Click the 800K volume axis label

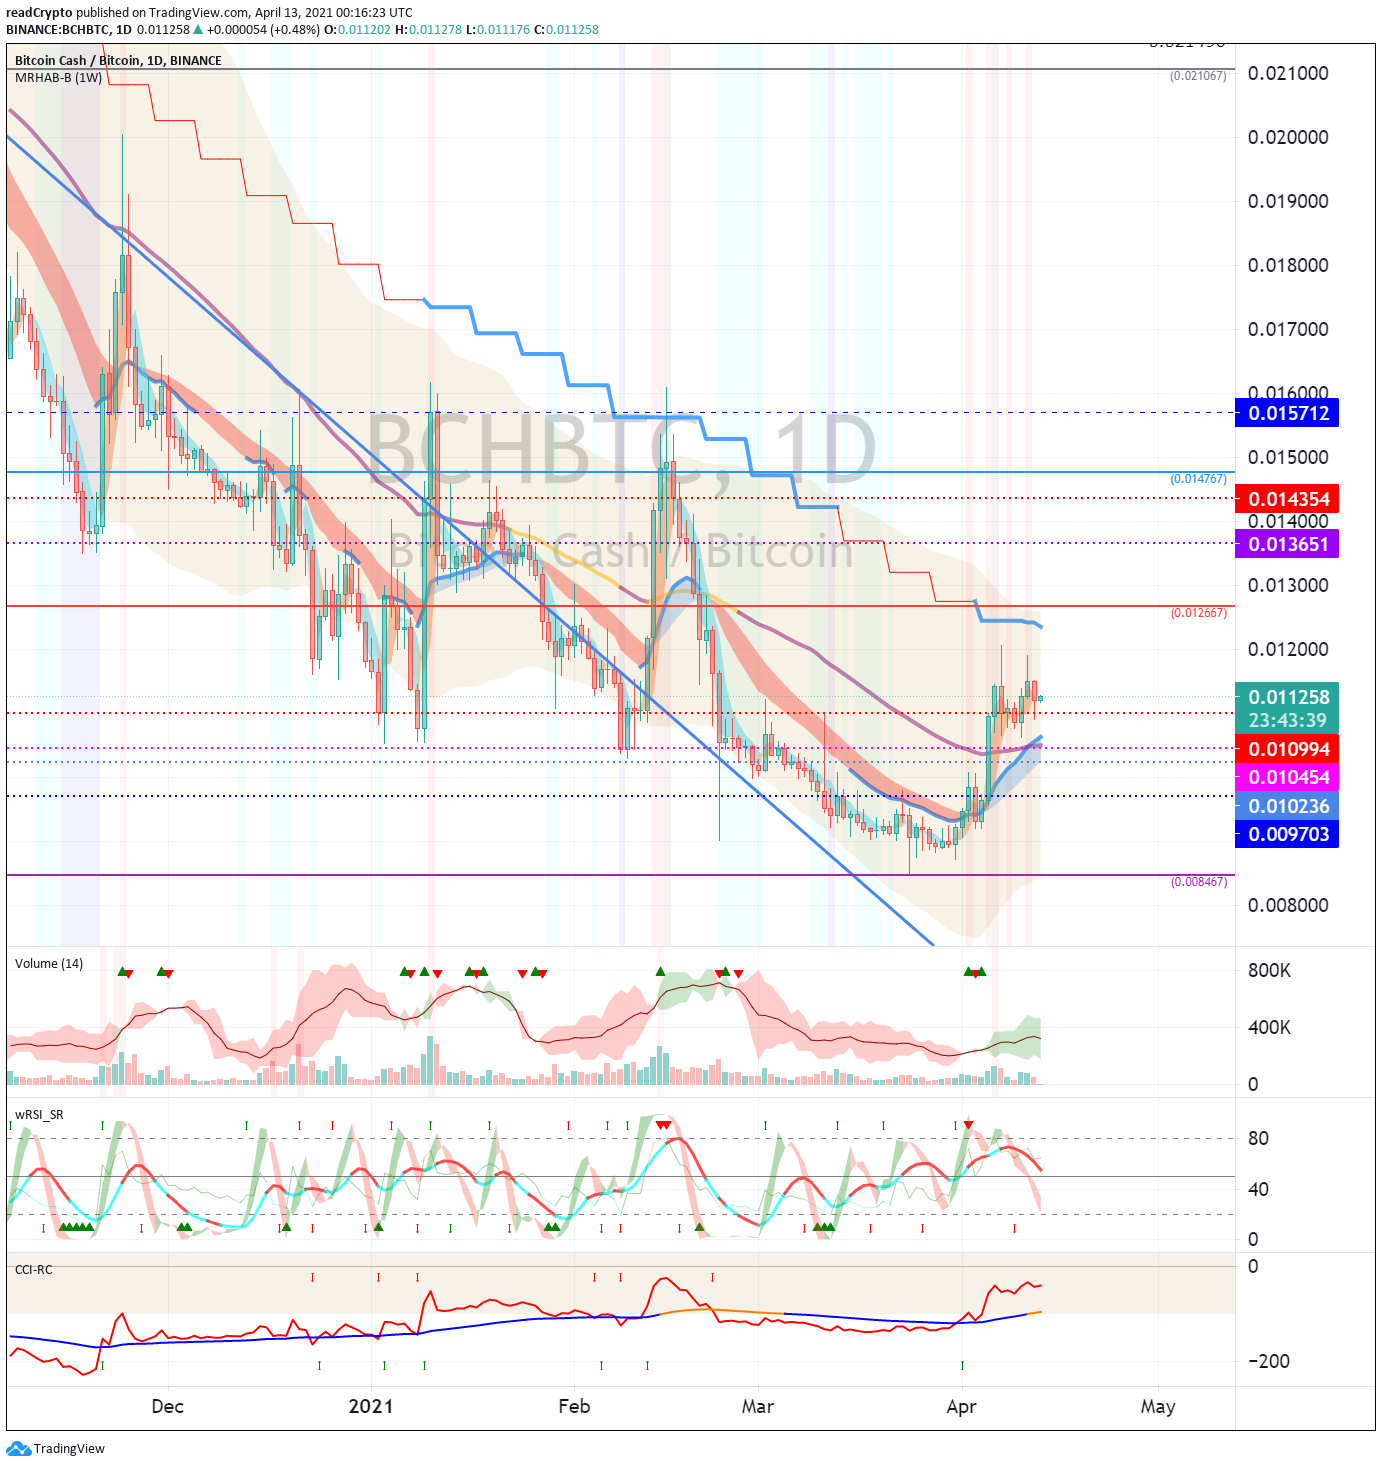[x=1269, y=970]
